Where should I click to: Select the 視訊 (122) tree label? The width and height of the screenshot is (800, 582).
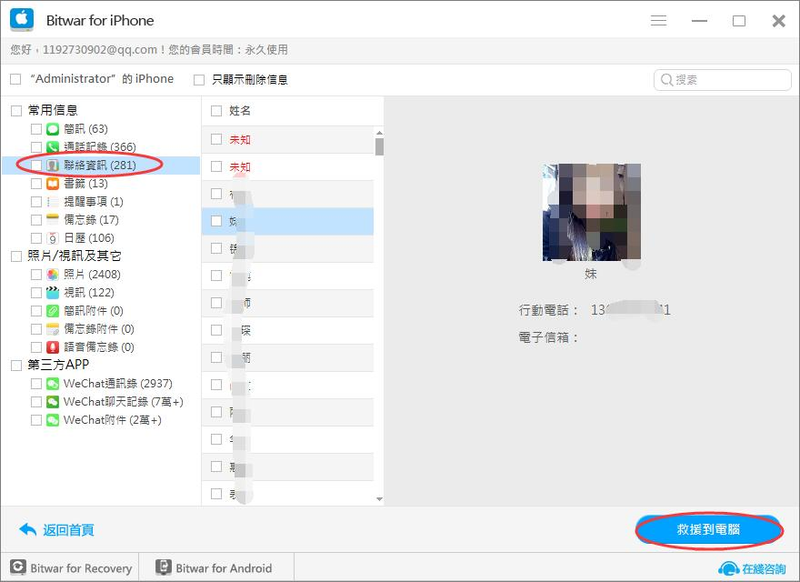tap(89, 292)
